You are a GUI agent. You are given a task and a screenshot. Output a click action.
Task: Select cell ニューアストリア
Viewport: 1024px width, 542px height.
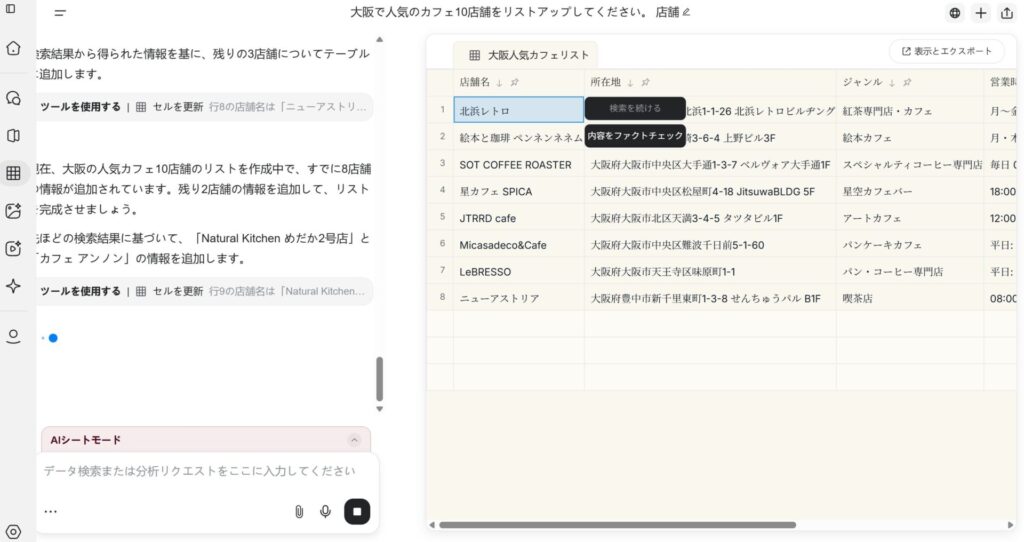point(519,298)
